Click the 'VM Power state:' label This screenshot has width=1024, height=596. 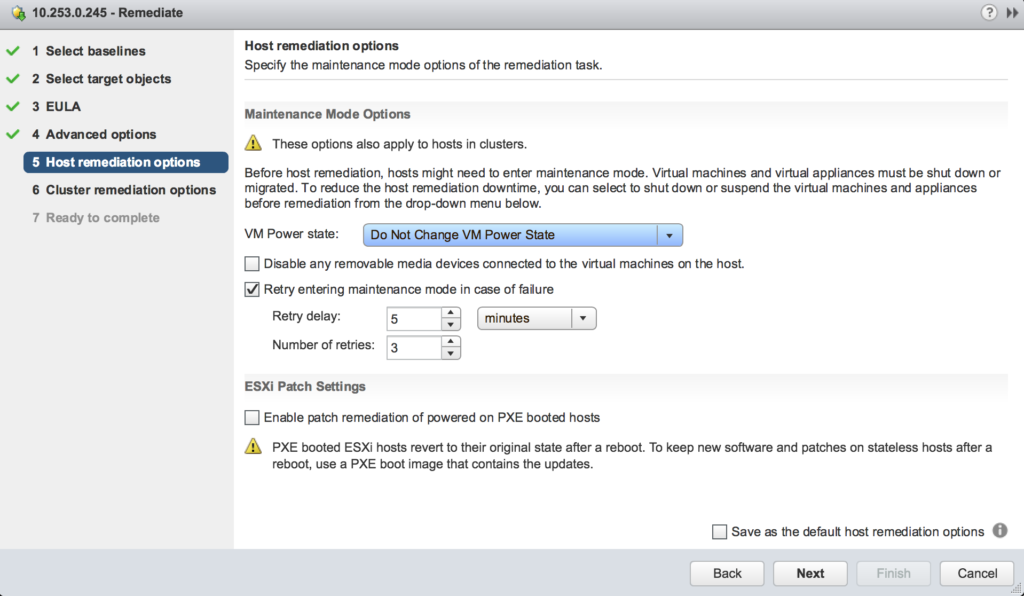point(291,234)
